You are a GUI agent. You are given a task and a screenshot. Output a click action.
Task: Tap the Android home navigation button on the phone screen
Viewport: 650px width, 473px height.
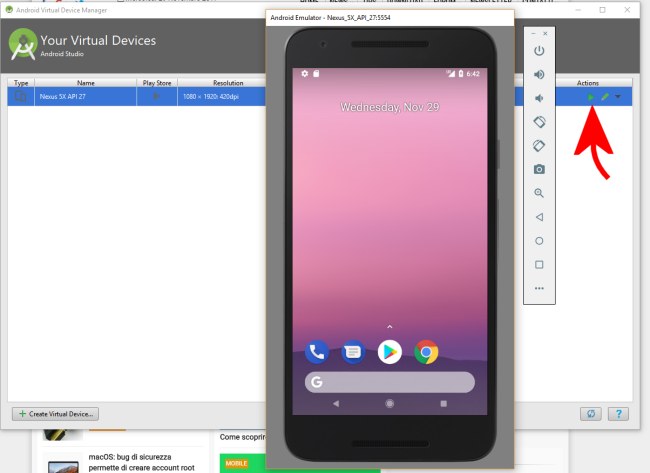tap(390, 403)
